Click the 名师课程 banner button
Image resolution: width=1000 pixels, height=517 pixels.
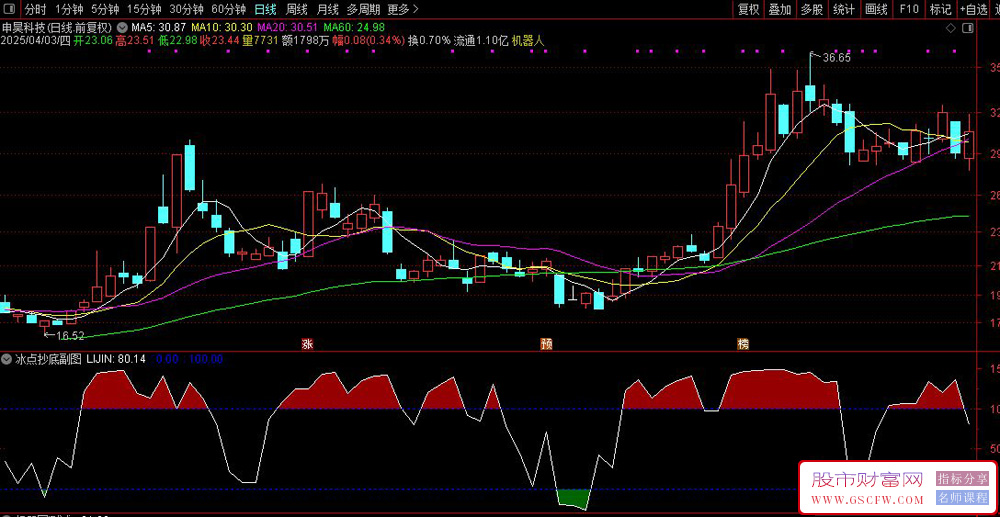tap(962, 498)
